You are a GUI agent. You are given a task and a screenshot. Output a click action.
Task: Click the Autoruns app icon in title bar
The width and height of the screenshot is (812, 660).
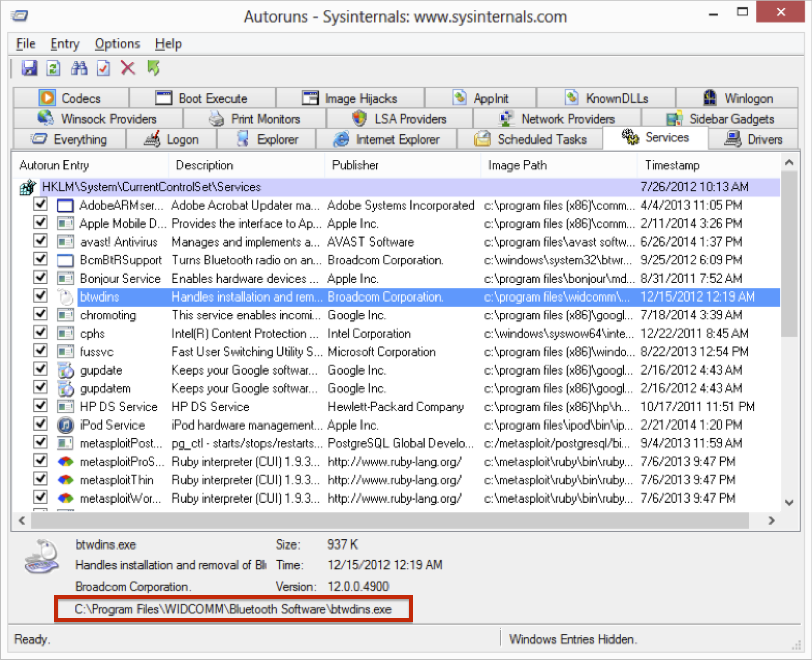click(x=20, y=16)
